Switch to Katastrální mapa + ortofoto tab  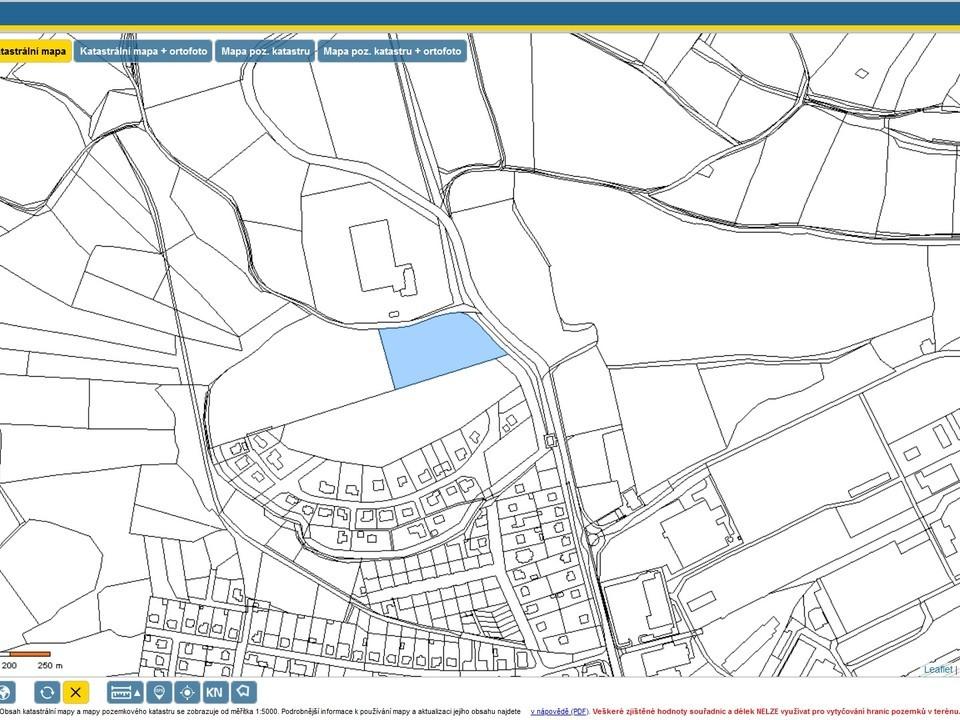[x=144, y=51]
